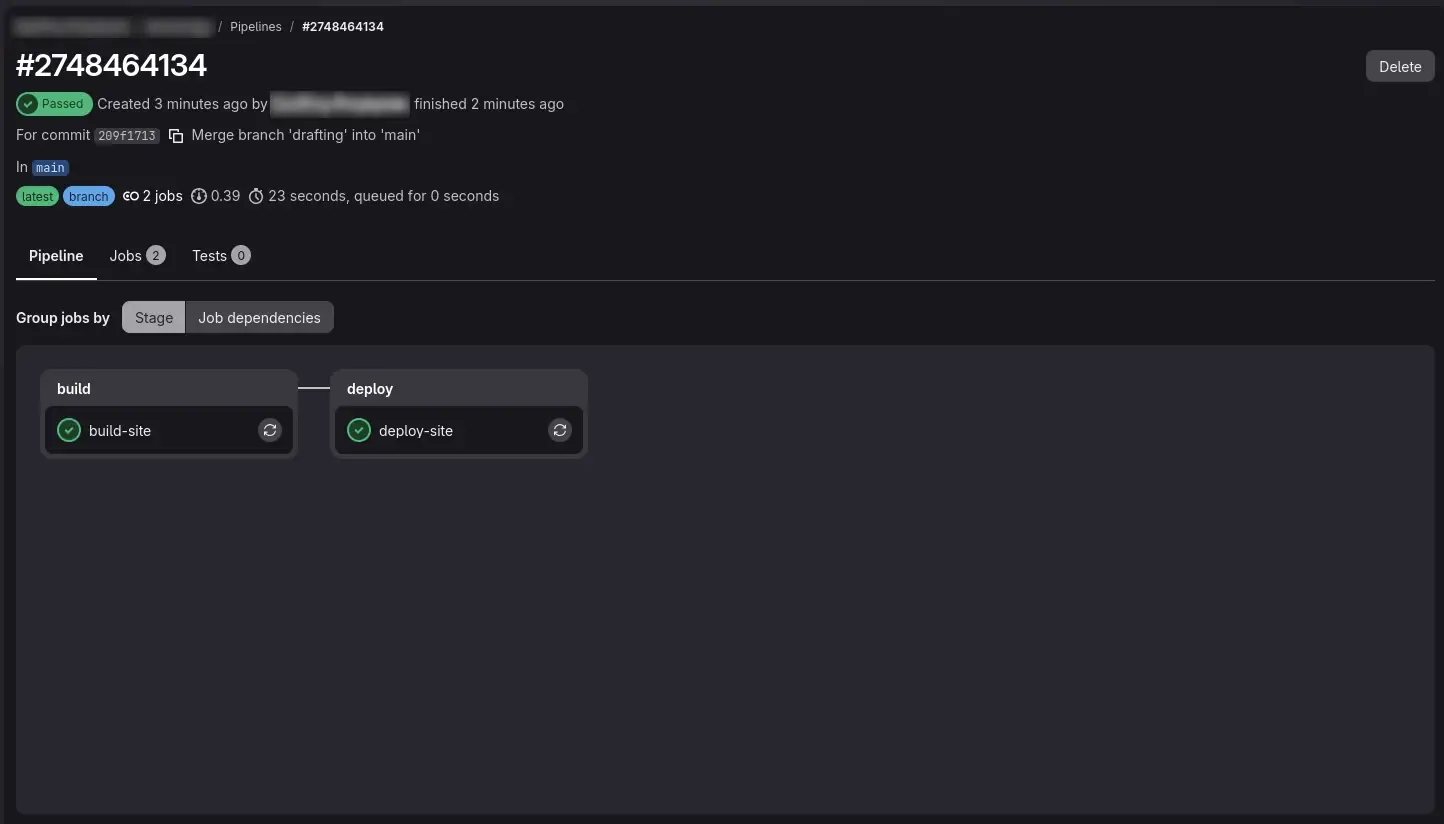Open commit 209f1713 link

click(127, 135)
